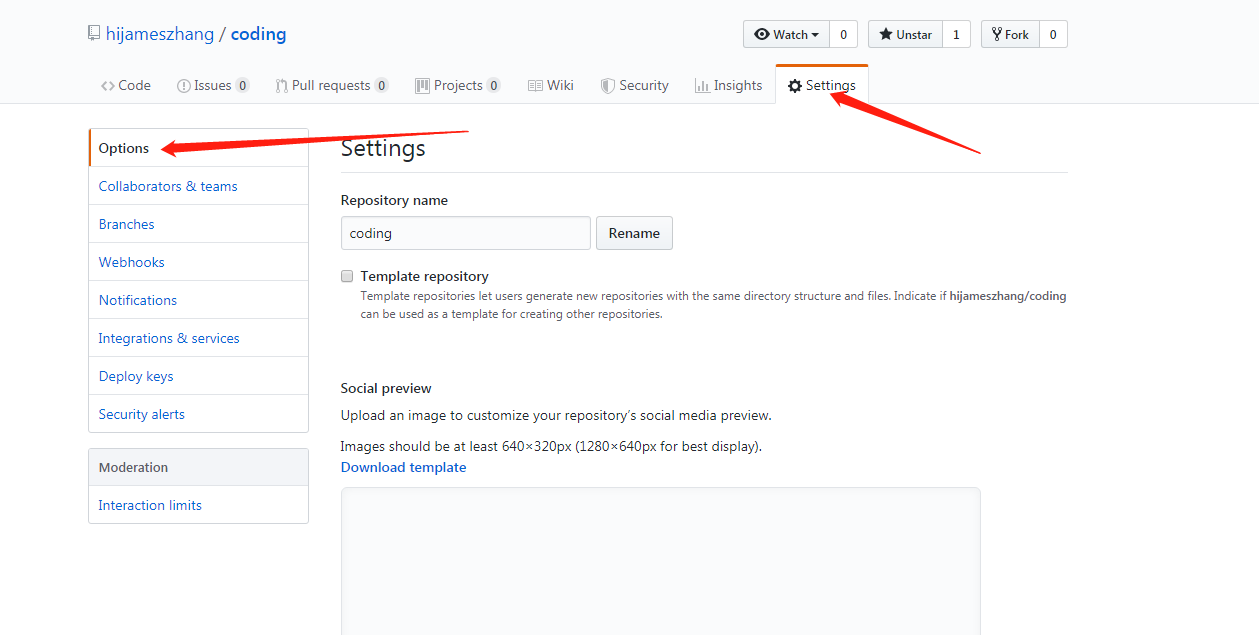Click the Issues tab exclamation icon
This screenshot has height=635, width=1259.
pyautogui.click(x=183, y=86)
